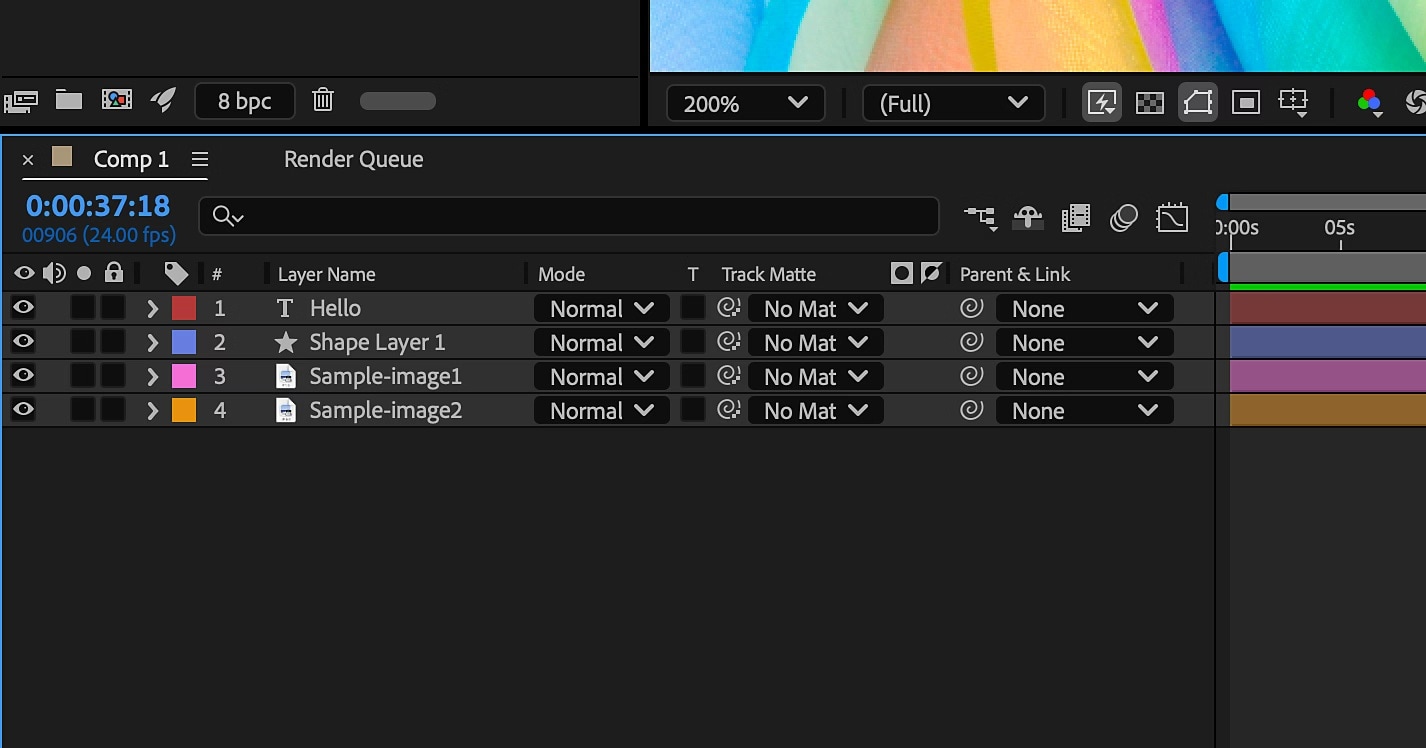Click the 0:00:37:18 current time display
Screen dimensions: 1426x748
click(98, 206)
